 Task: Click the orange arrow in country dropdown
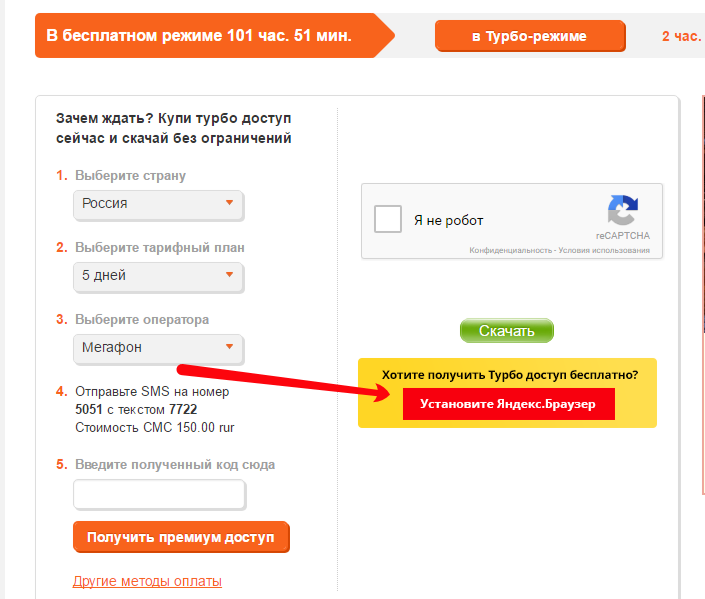[229, 203]
